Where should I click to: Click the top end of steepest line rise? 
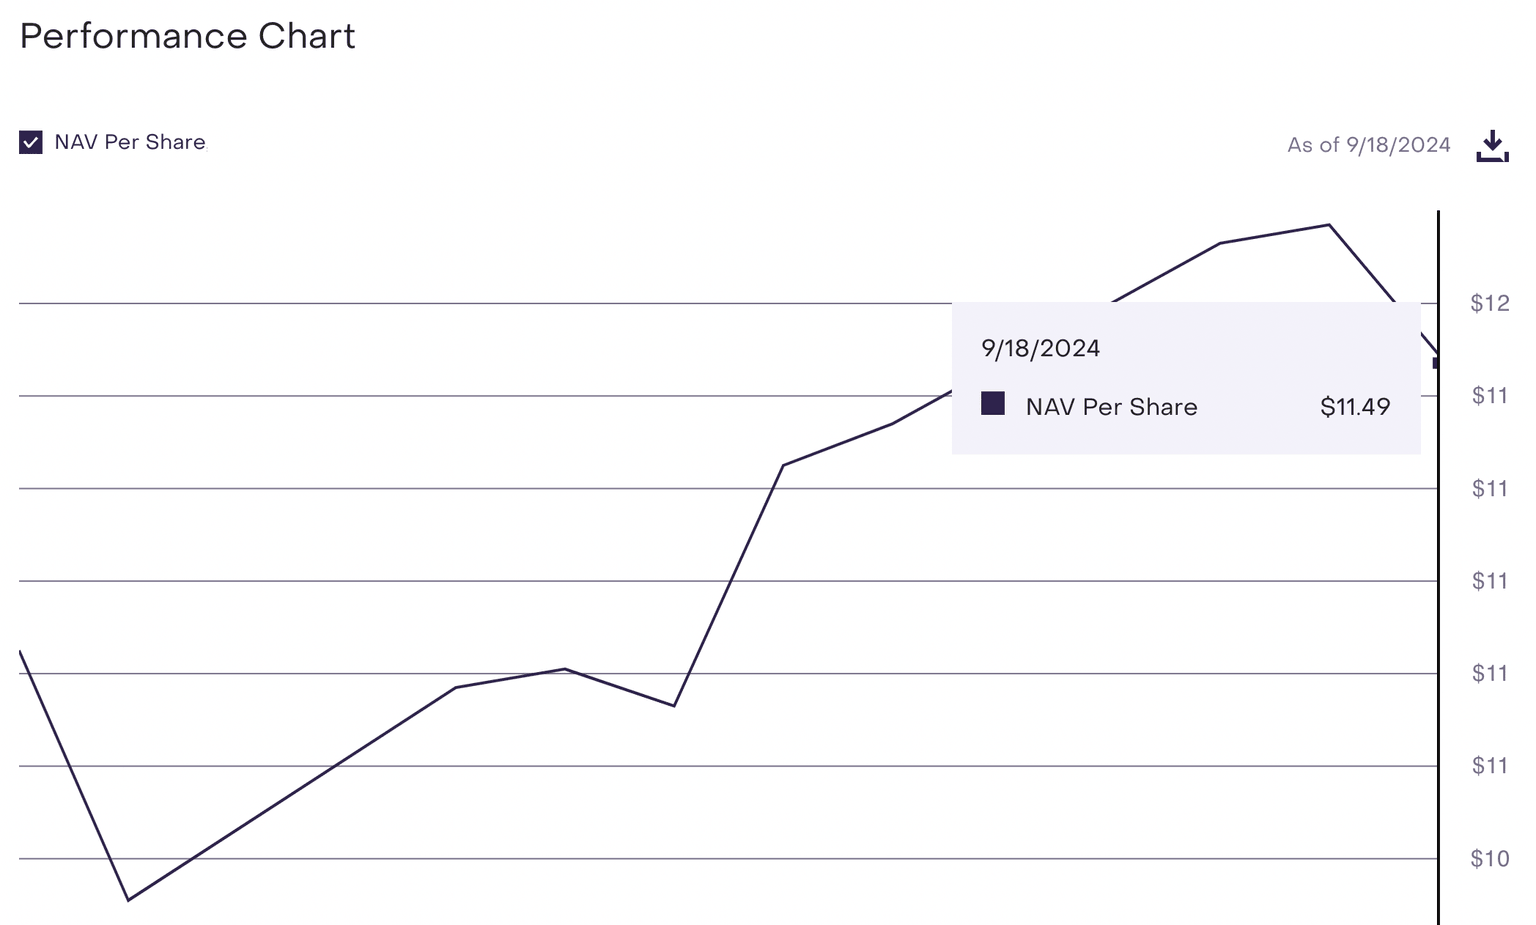(x=783, y=465)
